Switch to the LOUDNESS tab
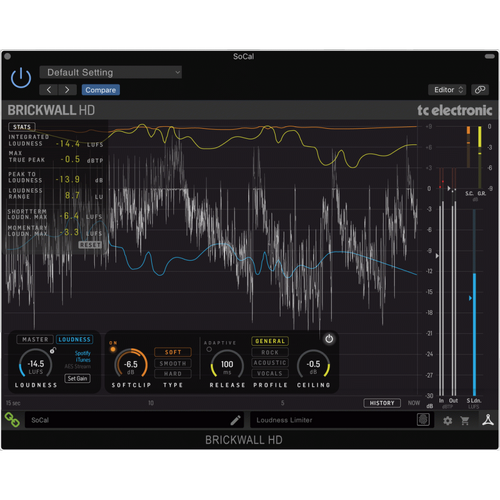 pyautogui.click(x=74, y=339)
